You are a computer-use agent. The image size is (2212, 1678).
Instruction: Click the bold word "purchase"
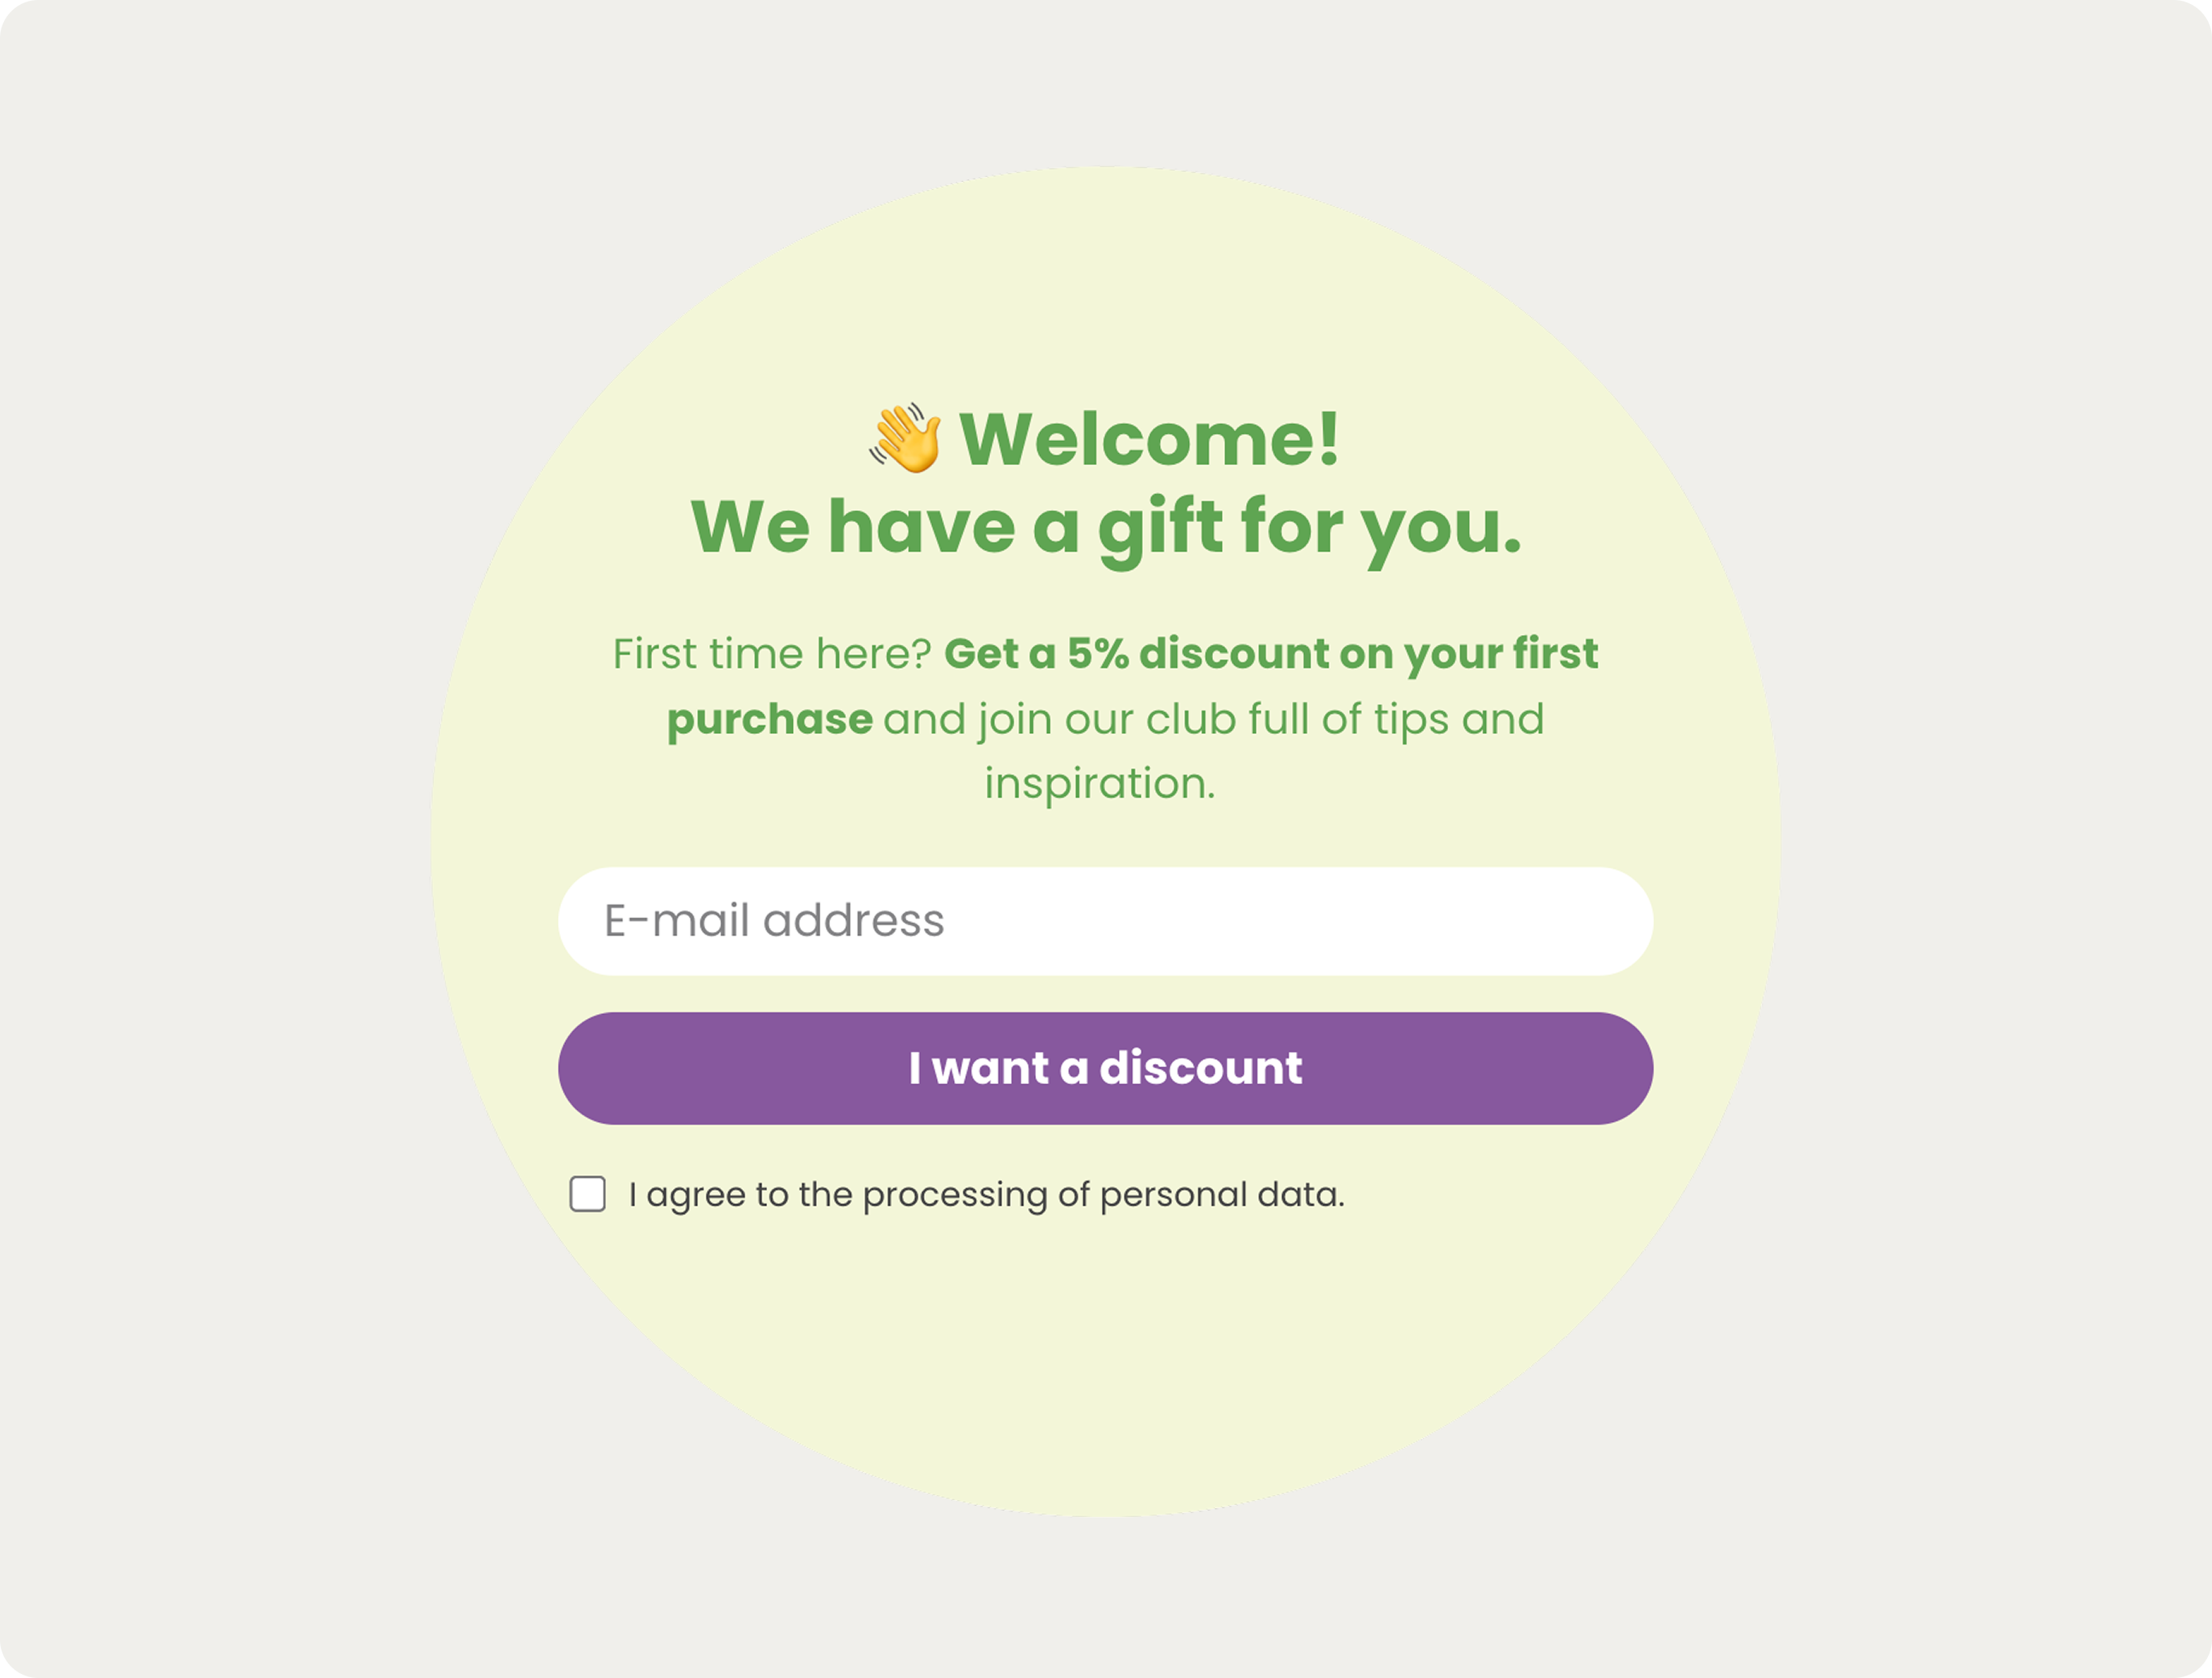769,719
